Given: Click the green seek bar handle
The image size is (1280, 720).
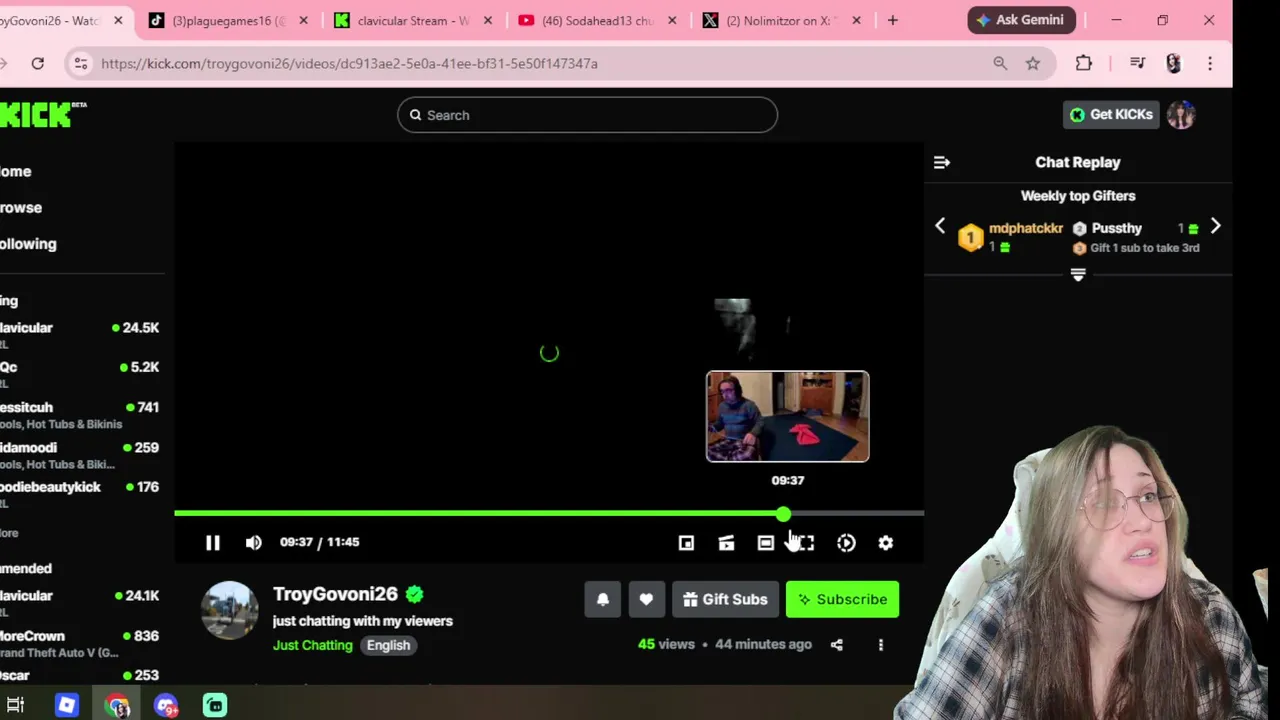Looking at the screenshot, I should [783, 513].
